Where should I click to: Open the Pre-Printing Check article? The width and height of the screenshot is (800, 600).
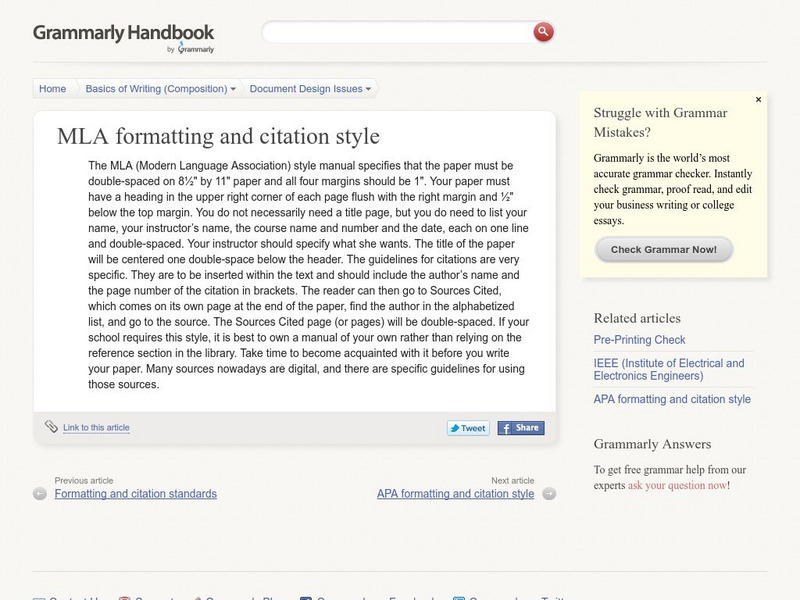pyautogui.click(x=640, y=340)
